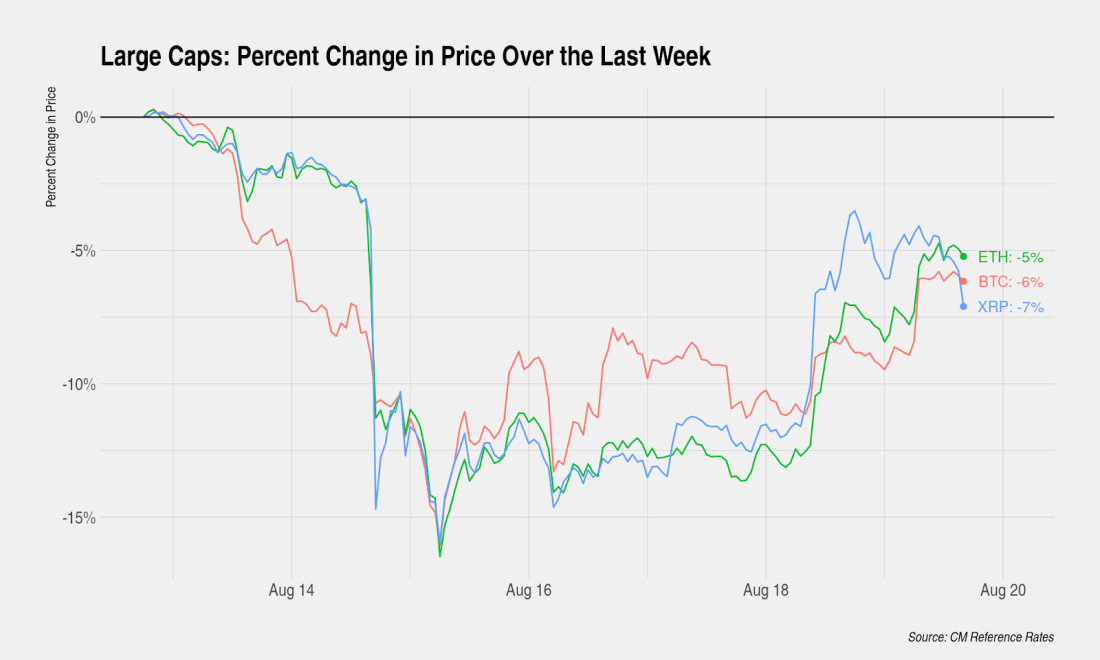Click the vertical 'Percent Change in Price' axis title
This screenshot has width=1100, height=660.
(x=51, y=146)
